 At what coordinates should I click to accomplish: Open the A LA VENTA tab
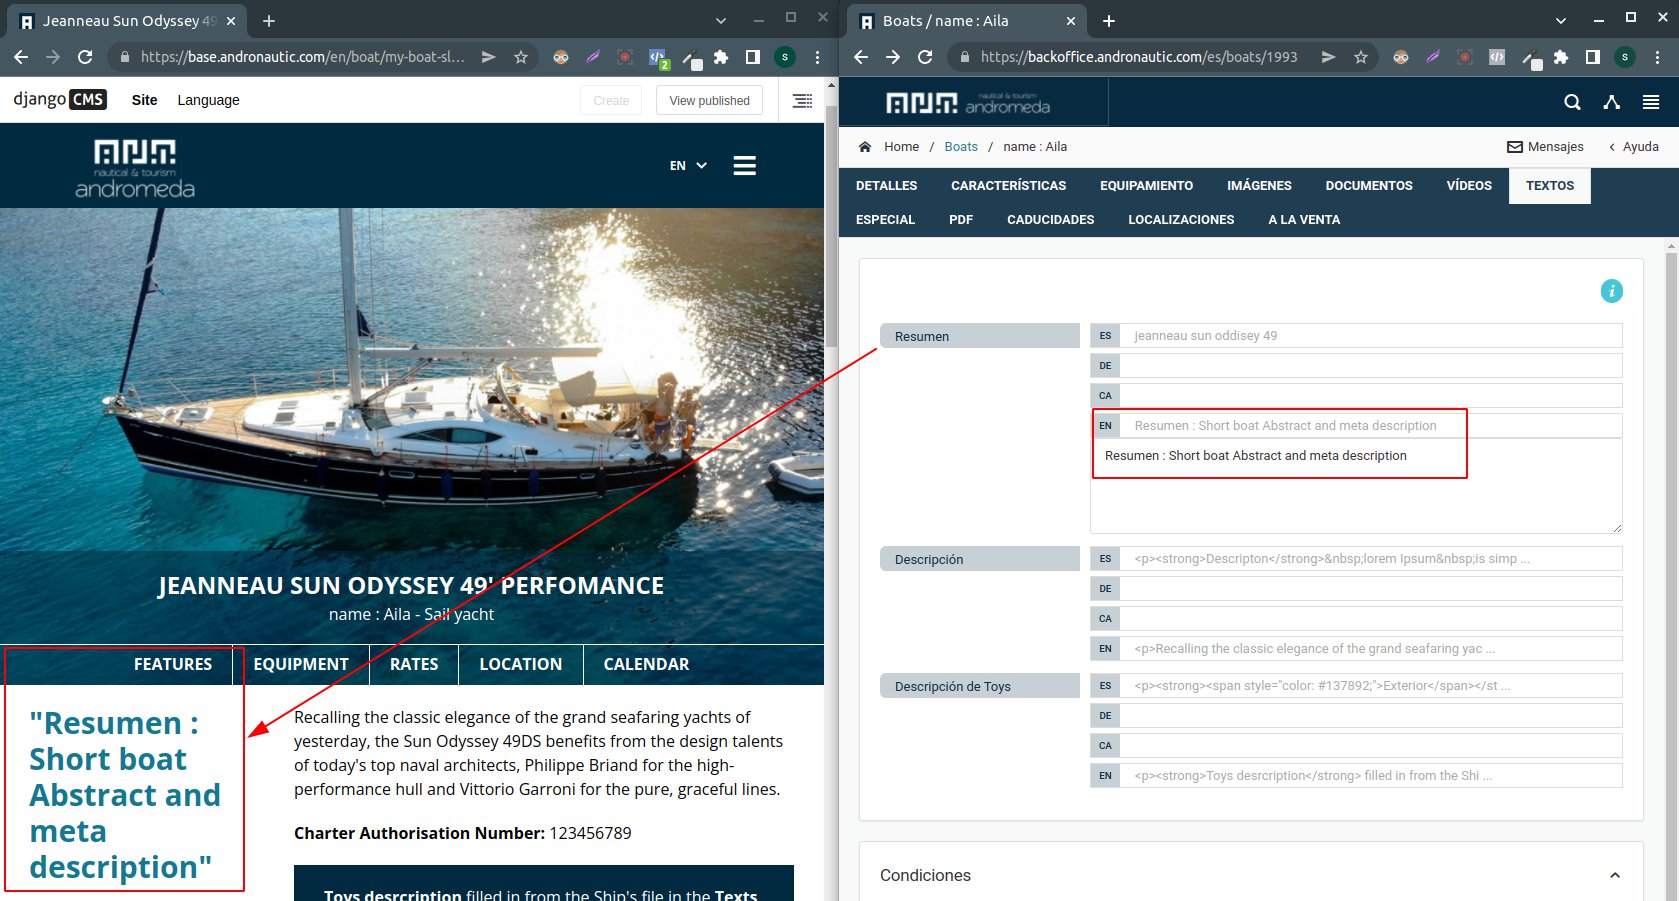[x=1304, y=219]
